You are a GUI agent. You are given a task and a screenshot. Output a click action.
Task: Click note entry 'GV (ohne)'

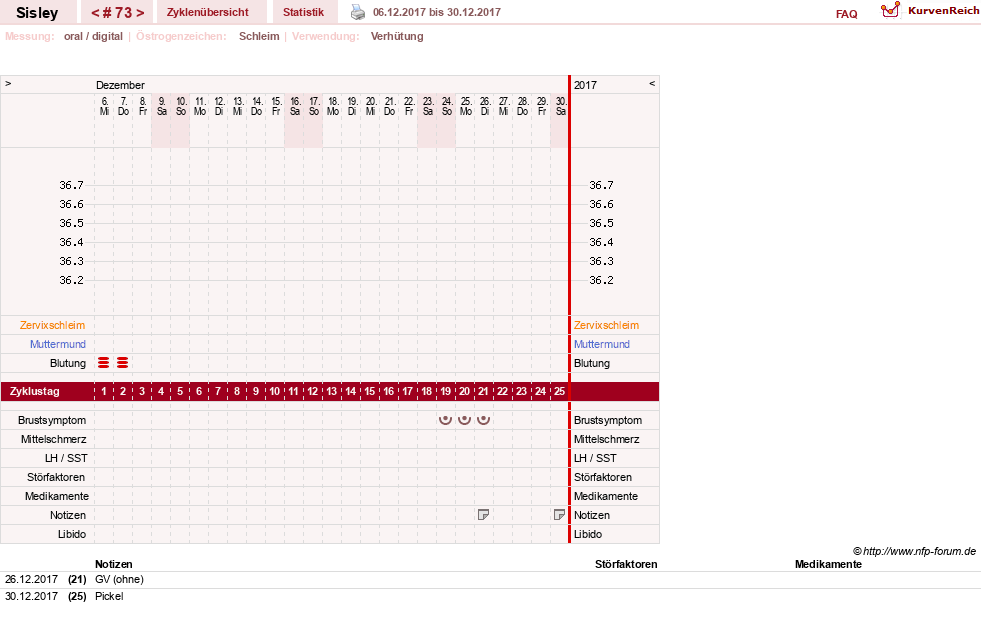[119, 579]
